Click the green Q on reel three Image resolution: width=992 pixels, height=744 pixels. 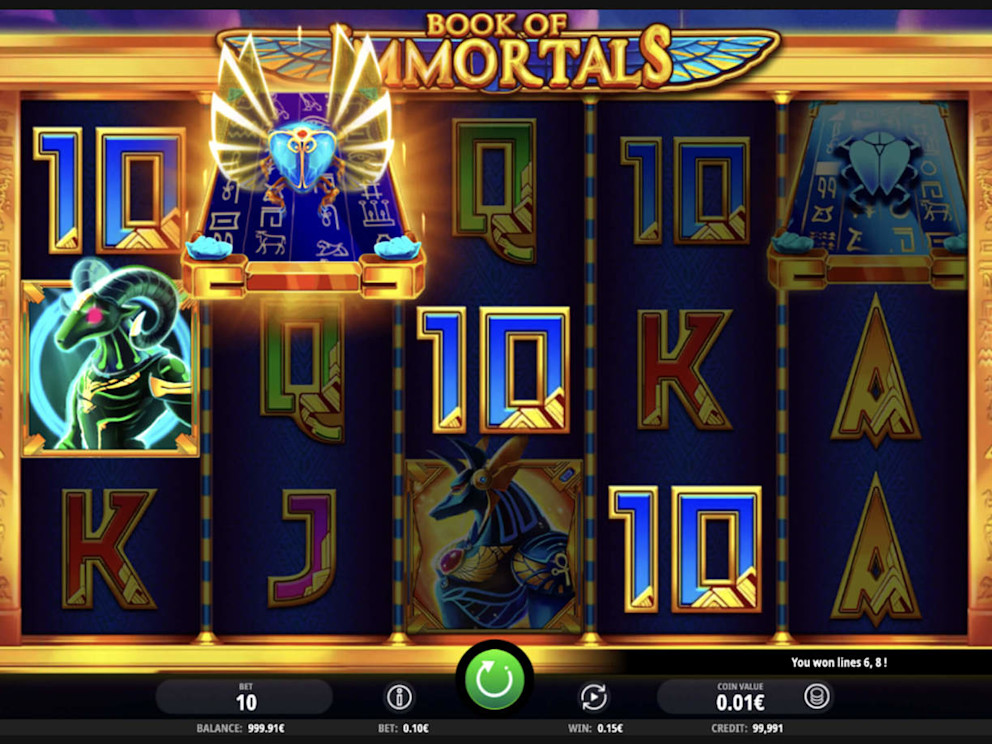[x=495, y=190]
